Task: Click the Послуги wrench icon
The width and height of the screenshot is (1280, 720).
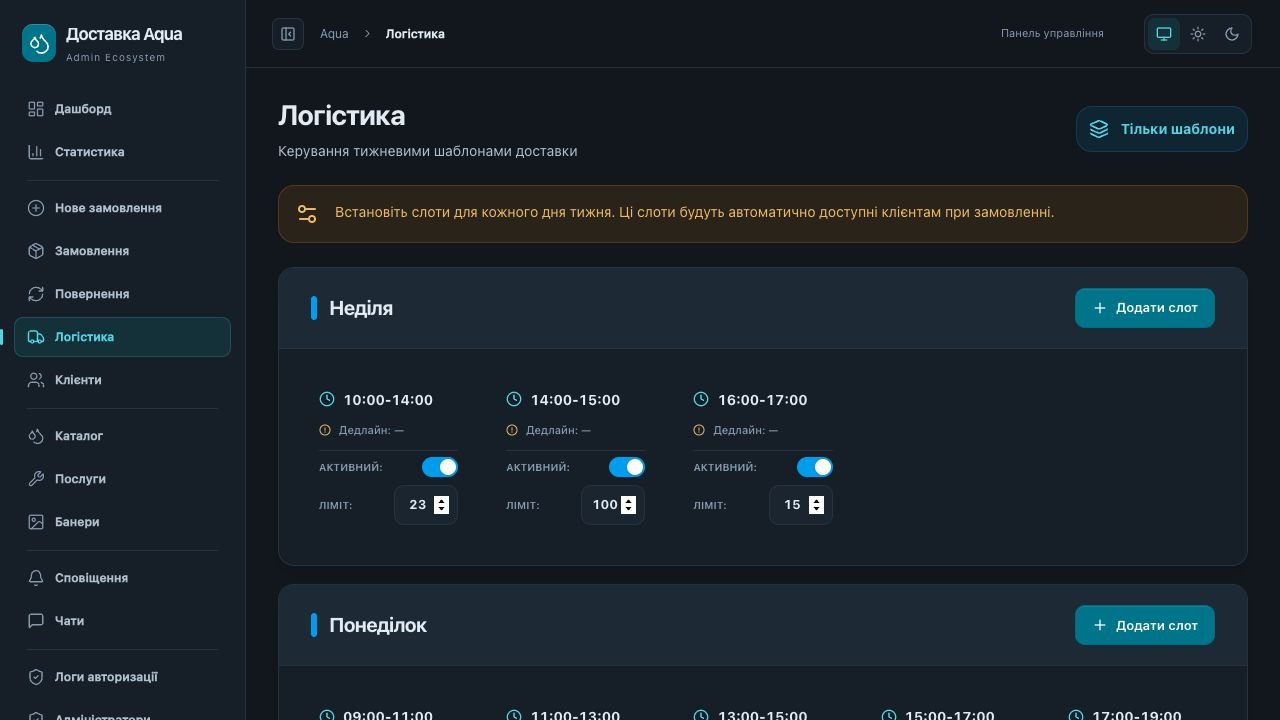Action: pos(36,479)
